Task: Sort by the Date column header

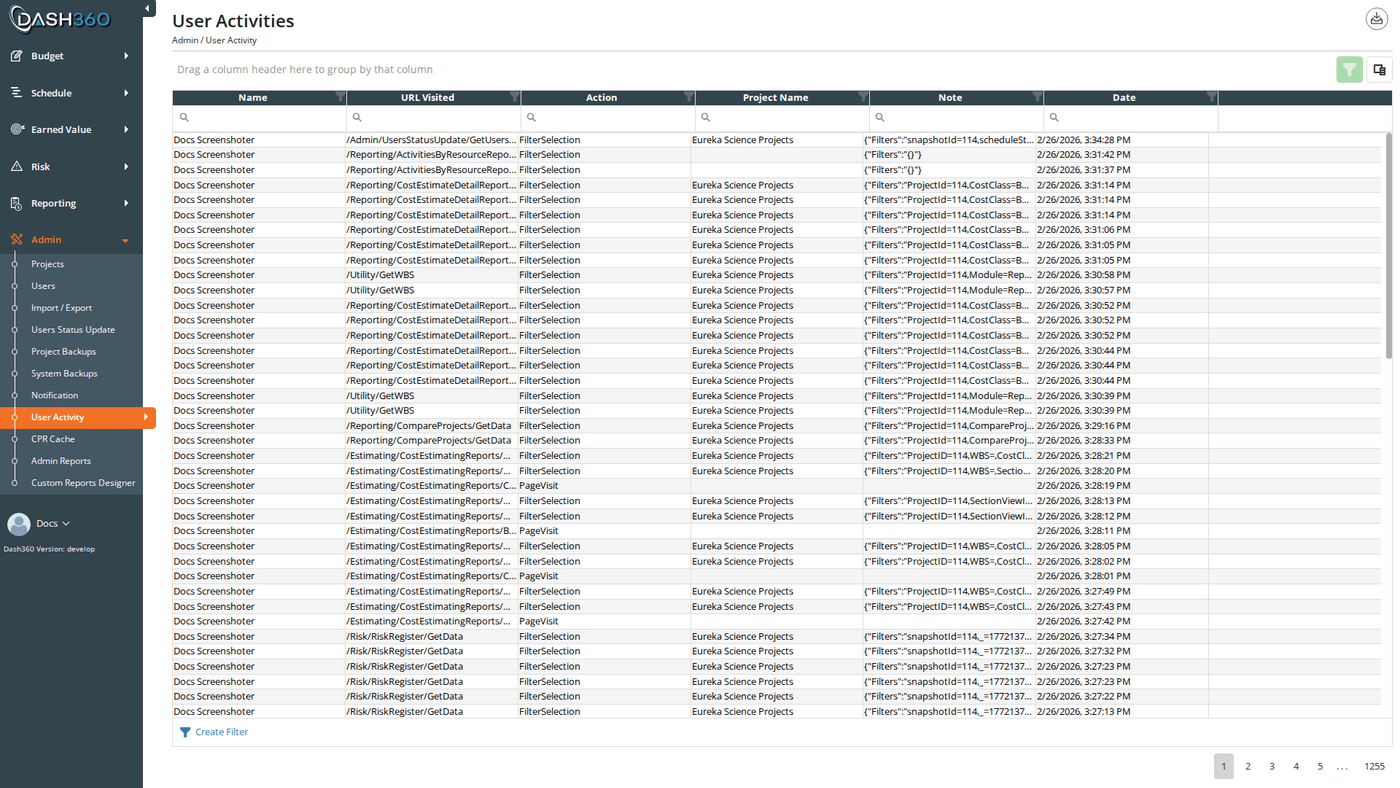Action: click(x=1124, y=98)
